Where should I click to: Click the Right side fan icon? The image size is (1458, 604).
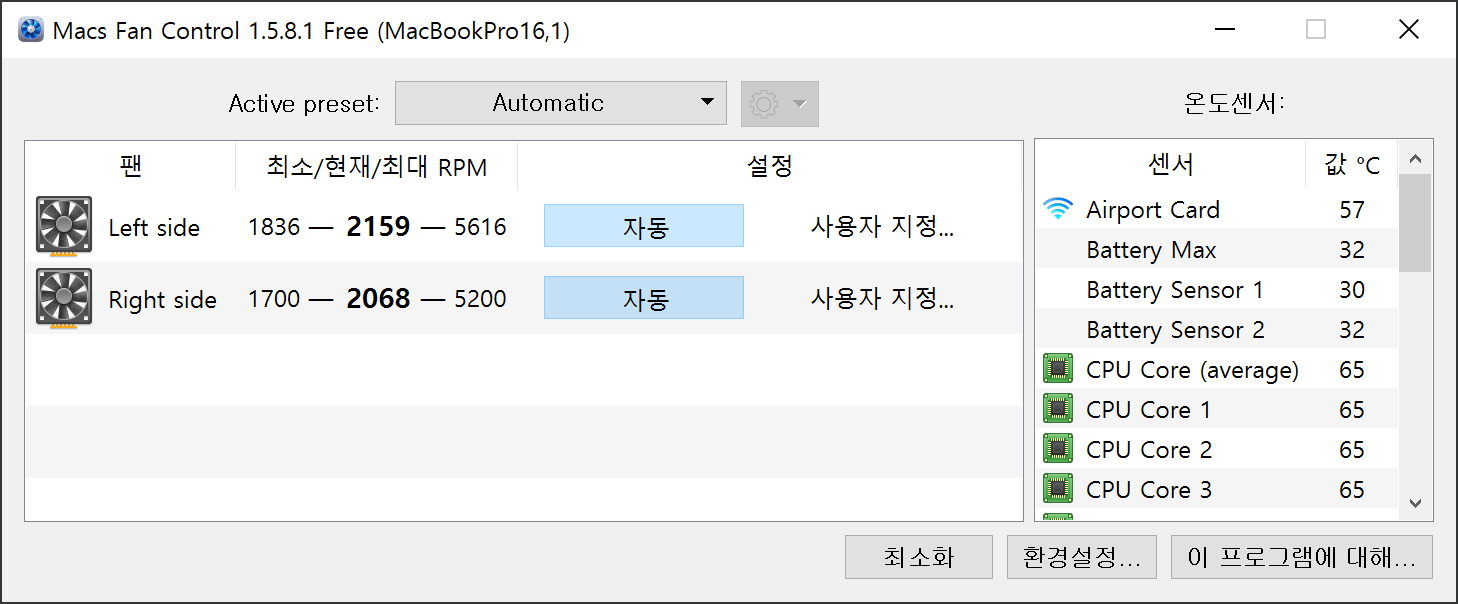click(x=64, y=297)
